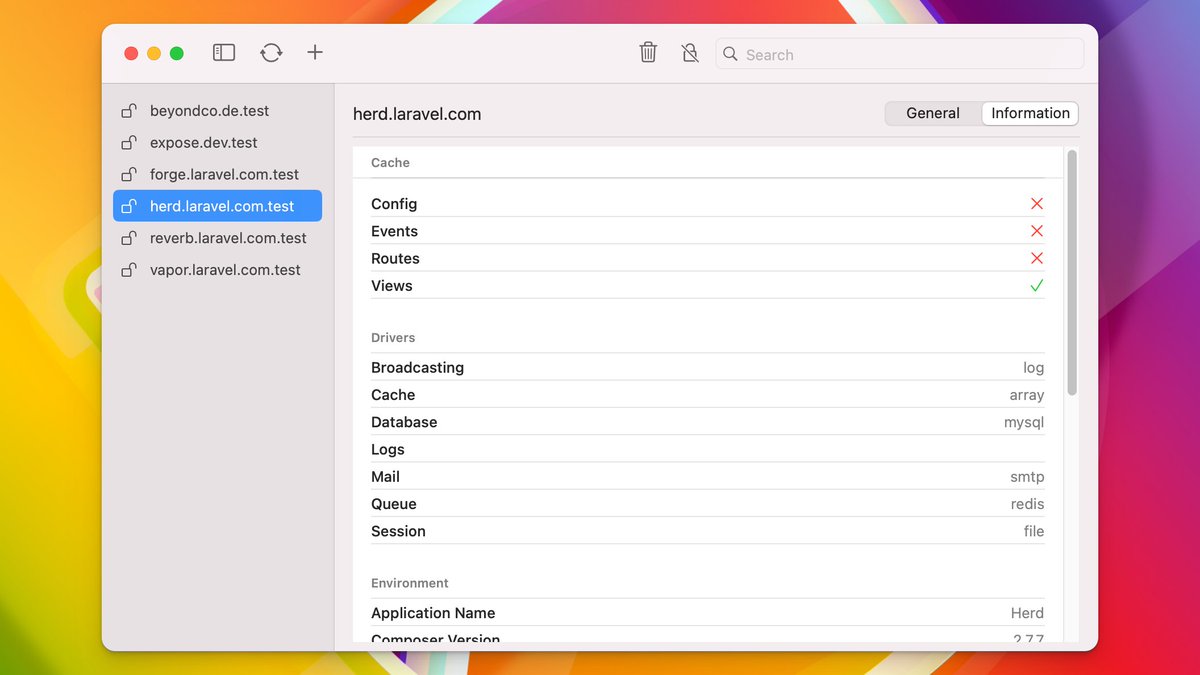Click the herd.laravel.com heading
This screenshot has width=1200, height=675.
[417, 114]
